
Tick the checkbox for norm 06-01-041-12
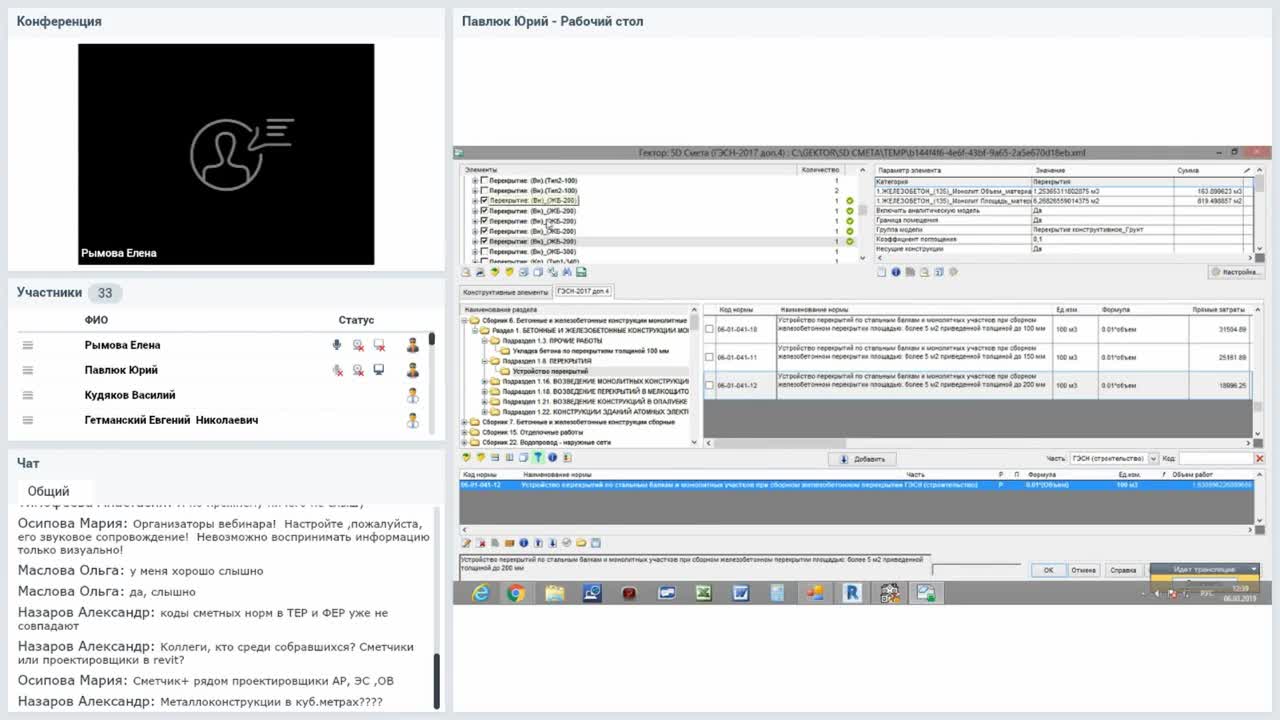709,385
